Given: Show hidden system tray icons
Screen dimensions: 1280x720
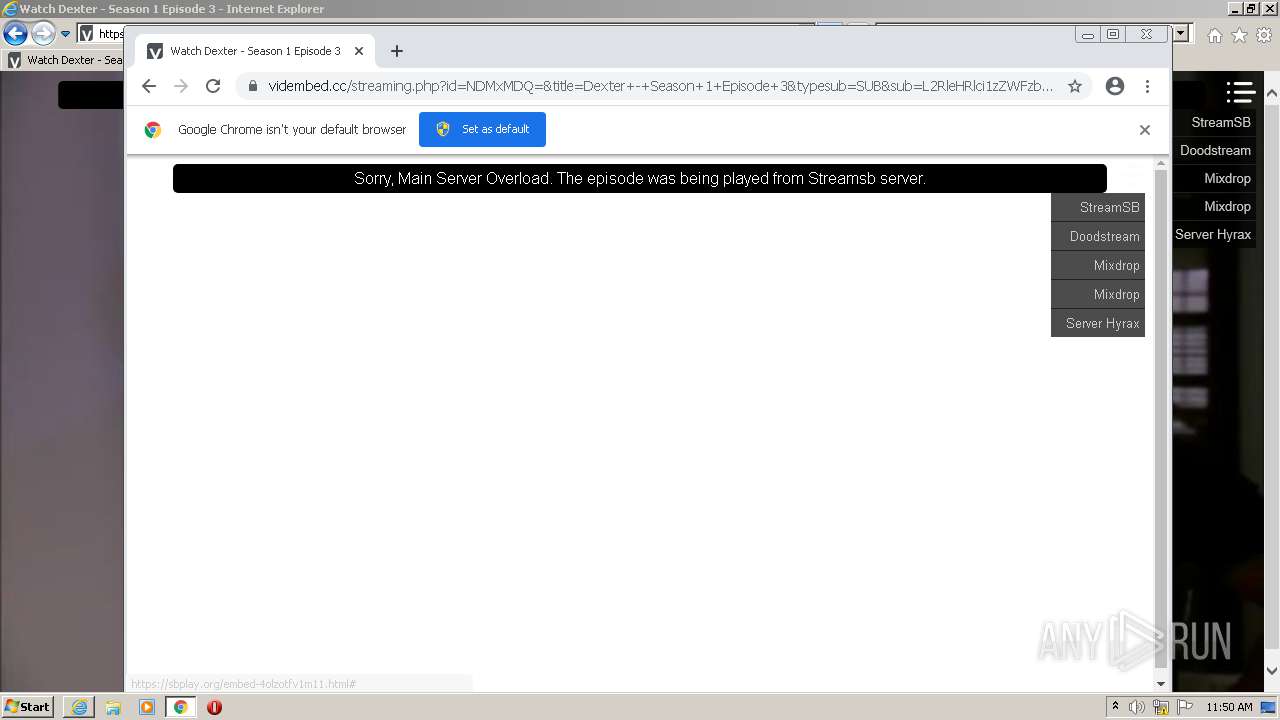Looking at the screenshot, I should click(1115, 707).
